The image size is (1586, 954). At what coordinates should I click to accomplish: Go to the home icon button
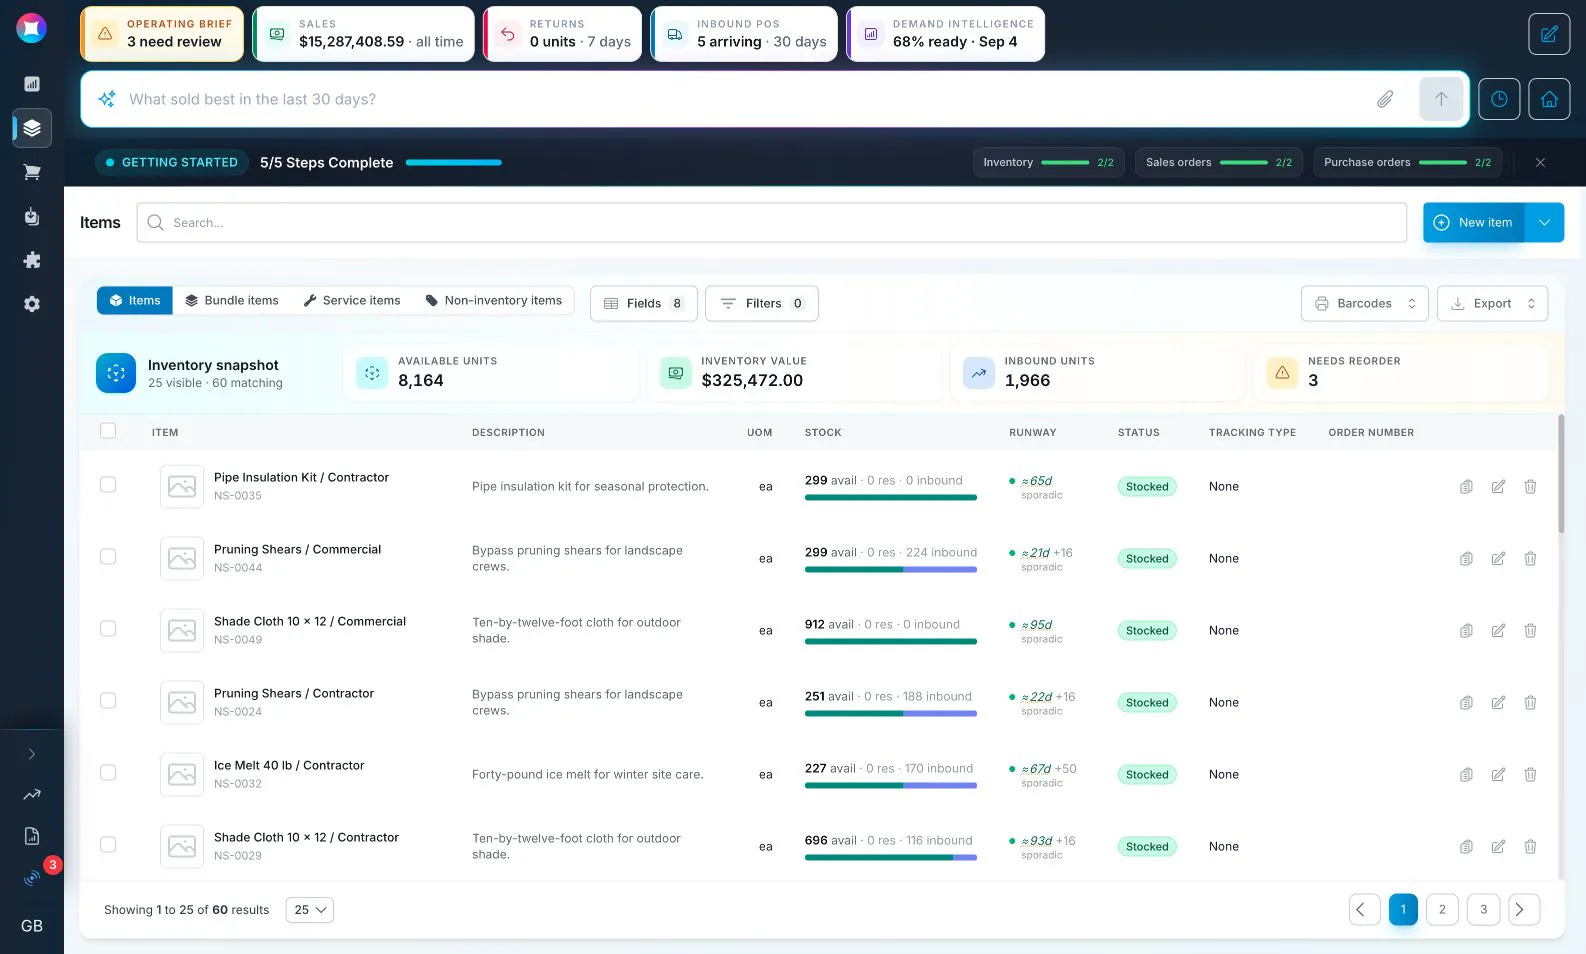[1549, 99]
